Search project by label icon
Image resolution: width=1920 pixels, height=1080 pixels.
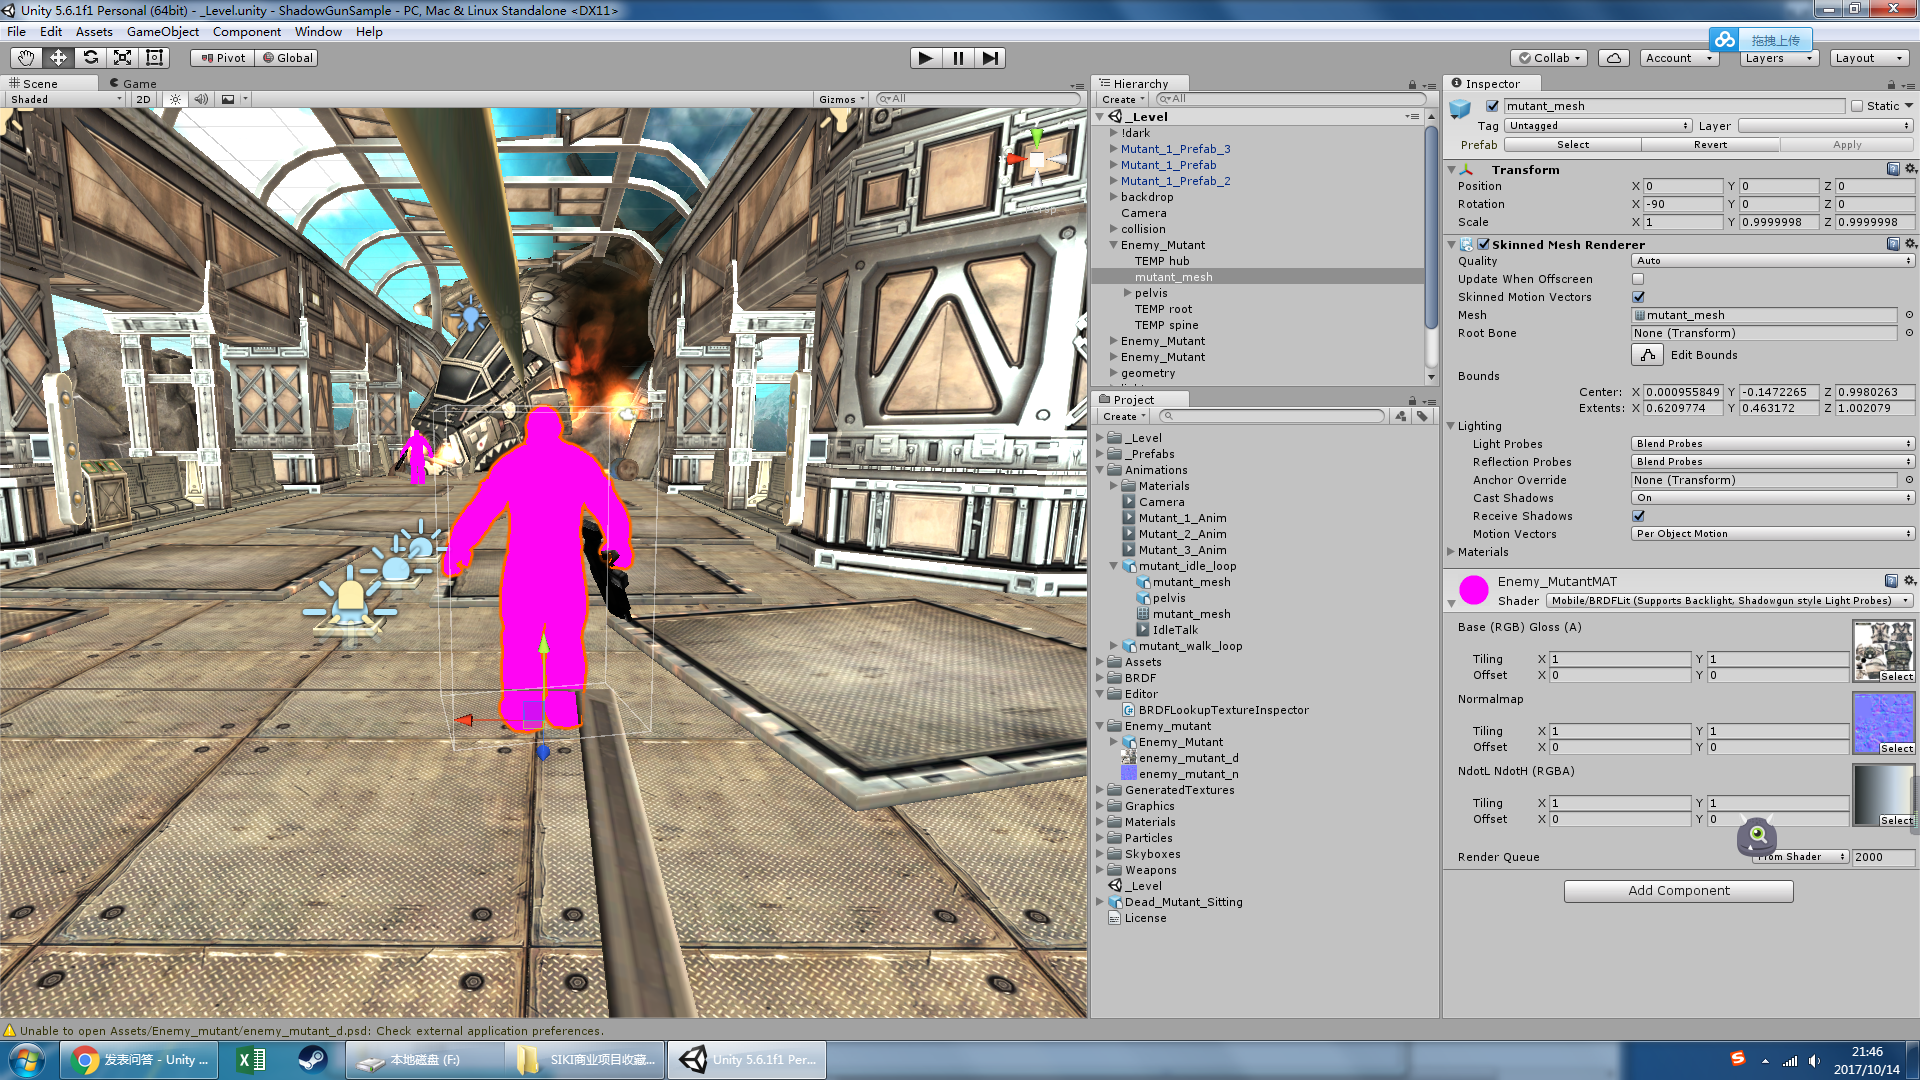(x=1422, y=416)
